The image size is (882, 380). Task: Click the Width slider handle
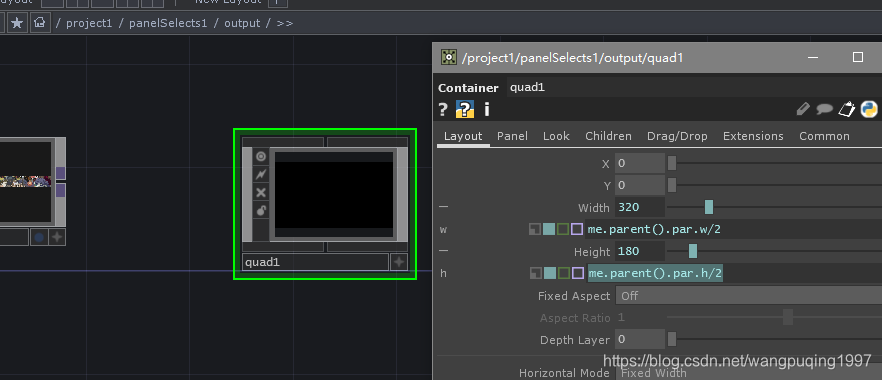[x=709, y=207]
